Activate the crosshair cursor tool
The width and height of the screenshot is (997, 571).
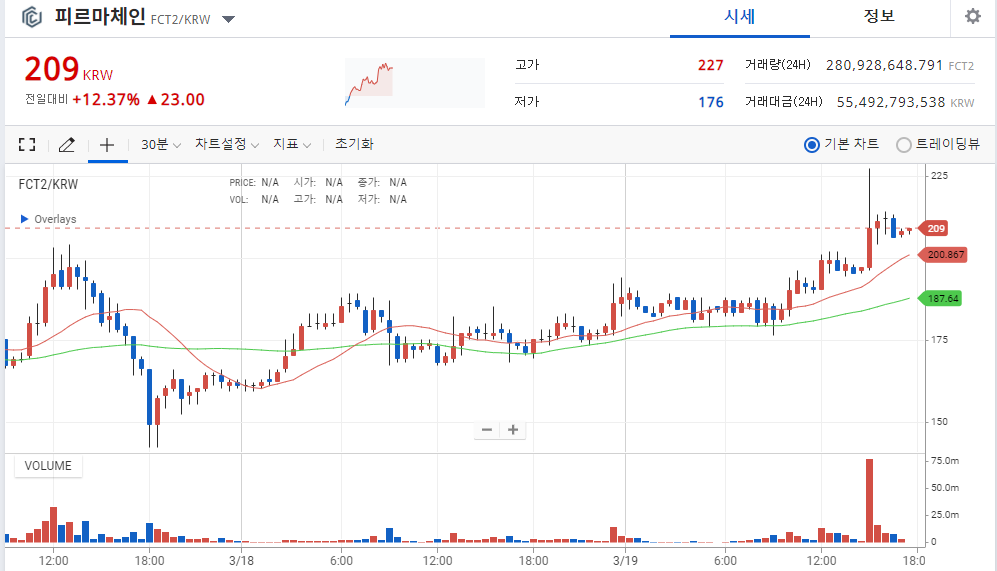pyautogui.click(x=107, y=144)
